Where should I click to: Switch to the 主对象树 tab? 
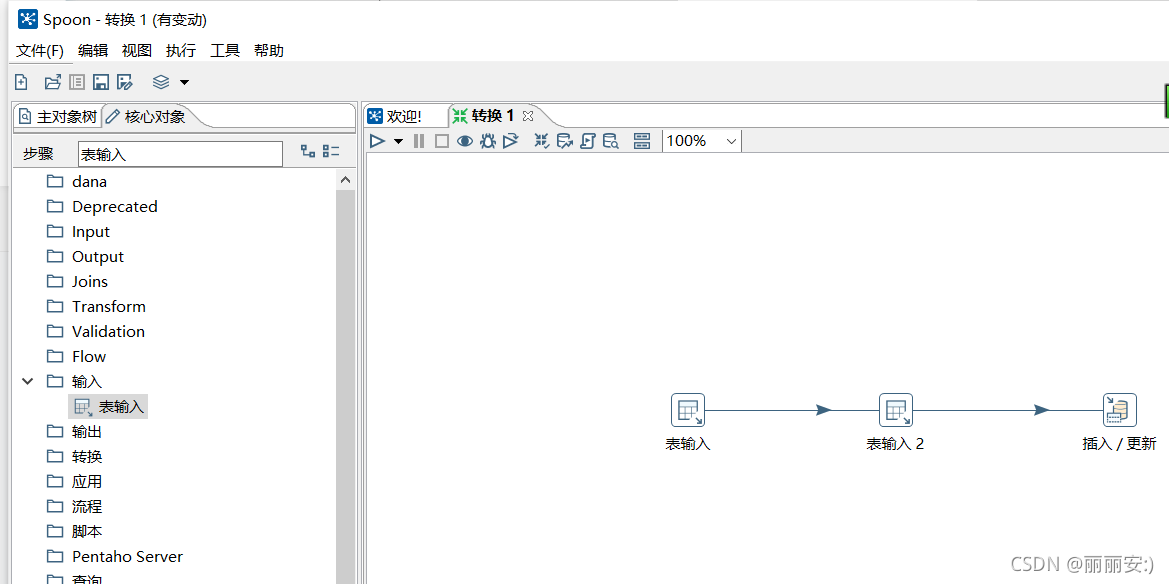[58, 116]
